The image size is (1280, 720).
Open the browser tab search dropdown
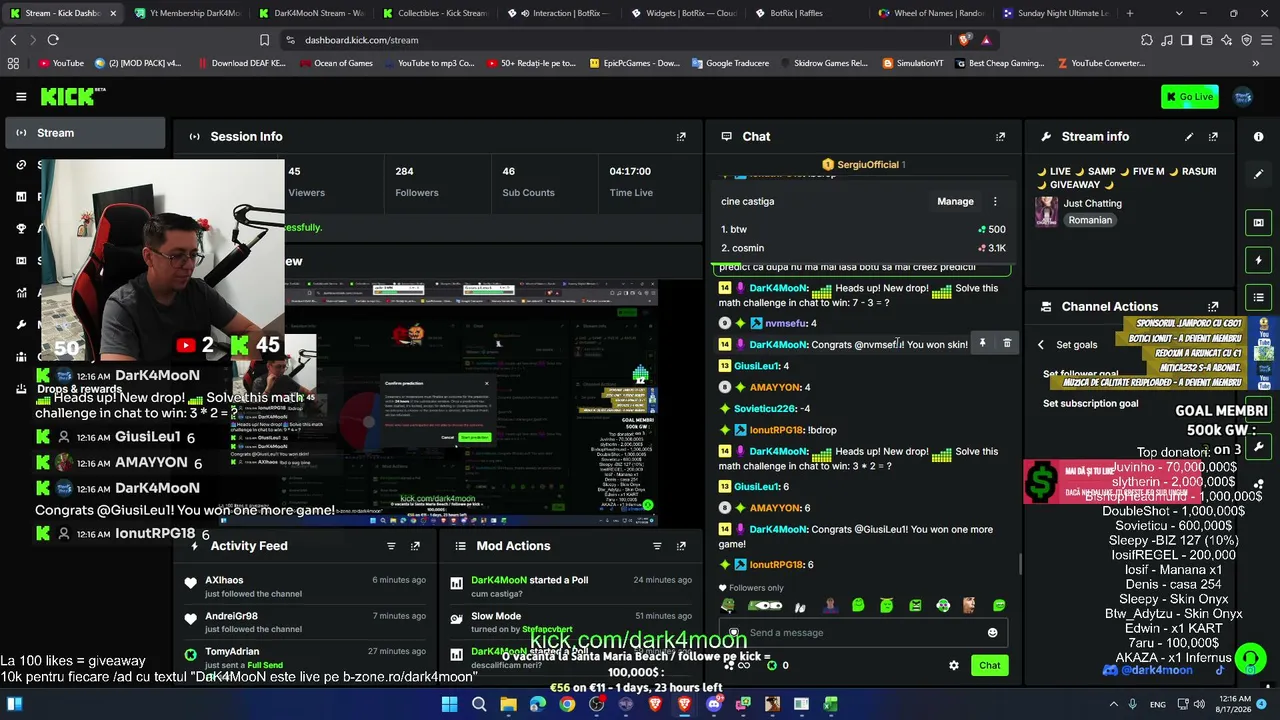pos(1179,13)
